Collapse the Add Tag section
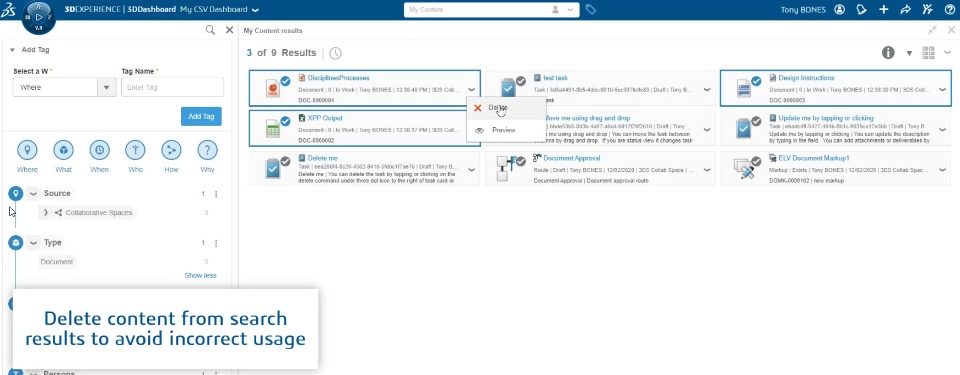The width and height of the screenshot is (960, 375). click(x=12, y=50)
